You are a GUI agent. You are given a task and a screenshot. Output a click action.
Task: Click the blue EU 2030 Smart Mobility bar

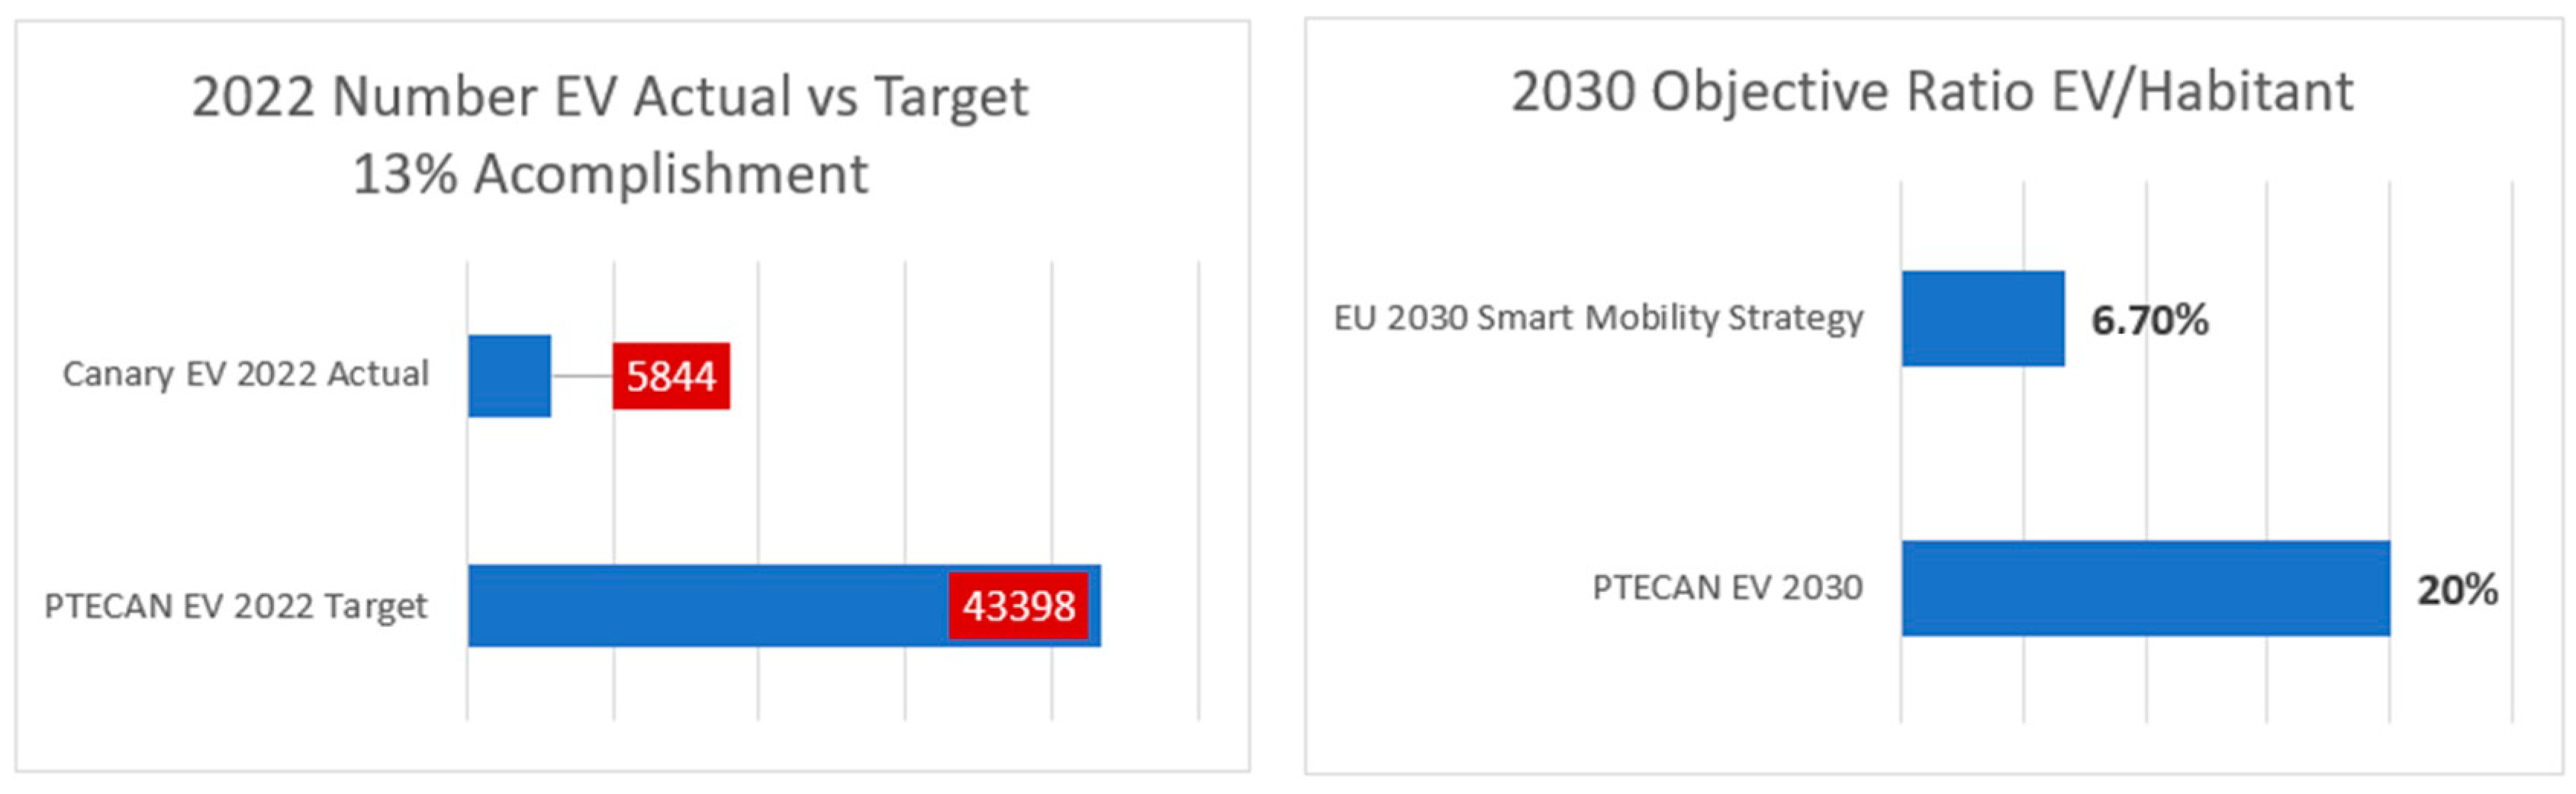(1983, 318)
